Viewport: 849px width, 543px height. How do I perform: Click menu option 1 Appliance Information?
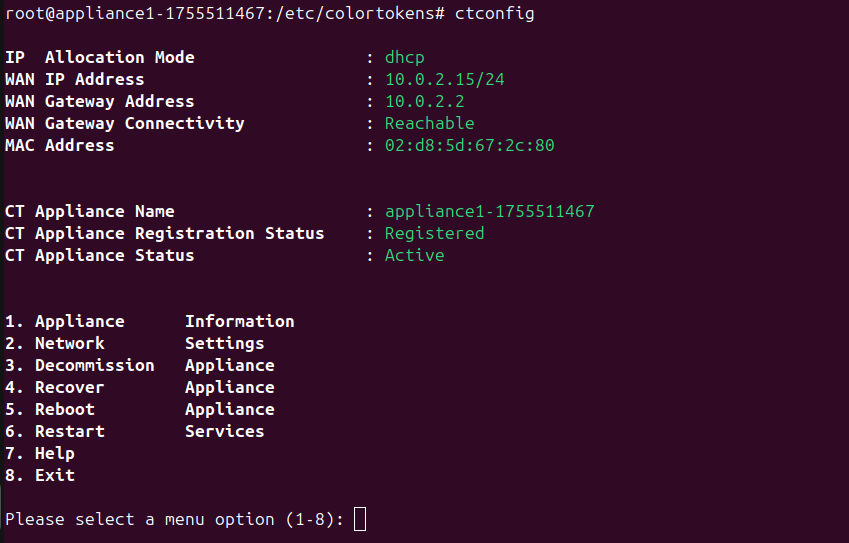[x=149, y=321]
